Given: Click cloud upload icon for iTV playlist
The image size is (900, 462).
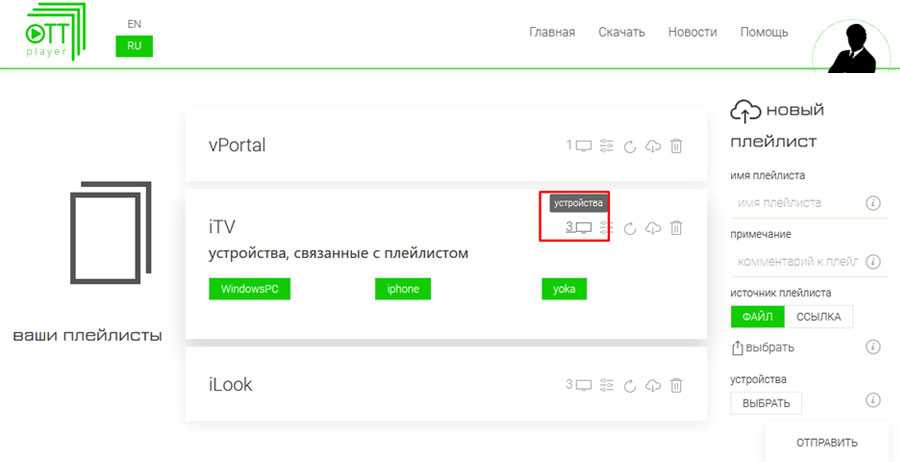Looking at the screenshot, I should coord(653,228).
